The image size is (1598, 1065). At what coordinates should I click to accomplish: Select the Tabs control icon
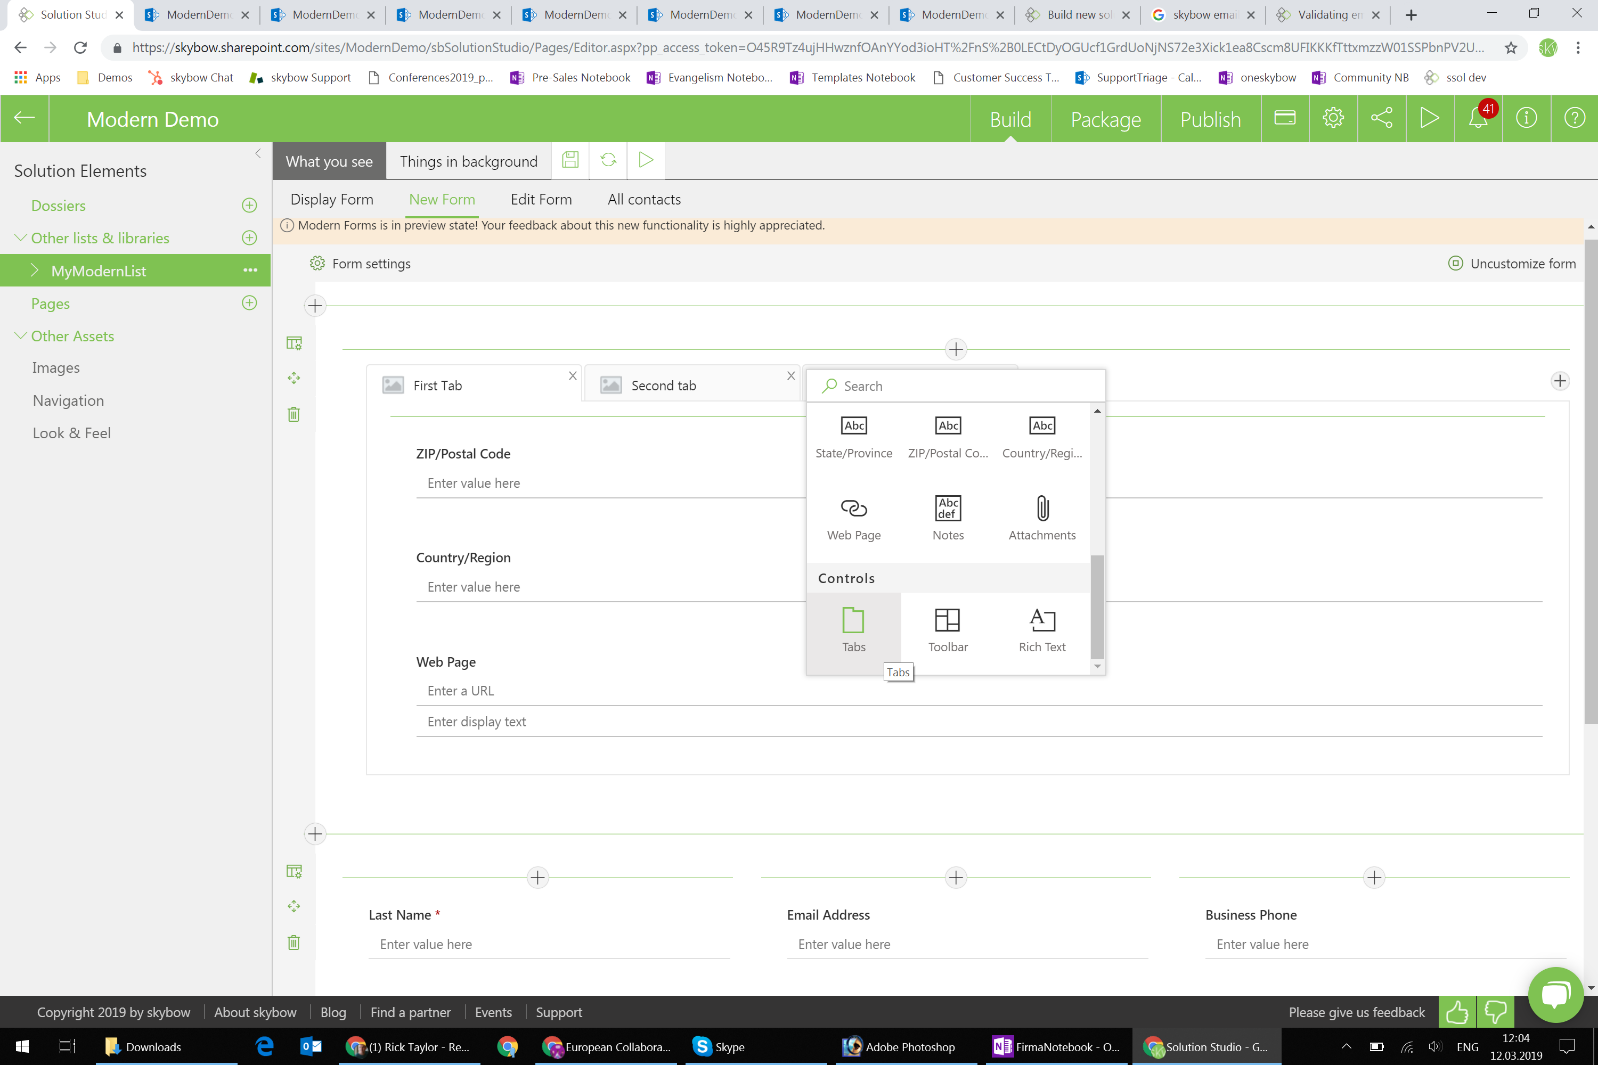point(853,621)
